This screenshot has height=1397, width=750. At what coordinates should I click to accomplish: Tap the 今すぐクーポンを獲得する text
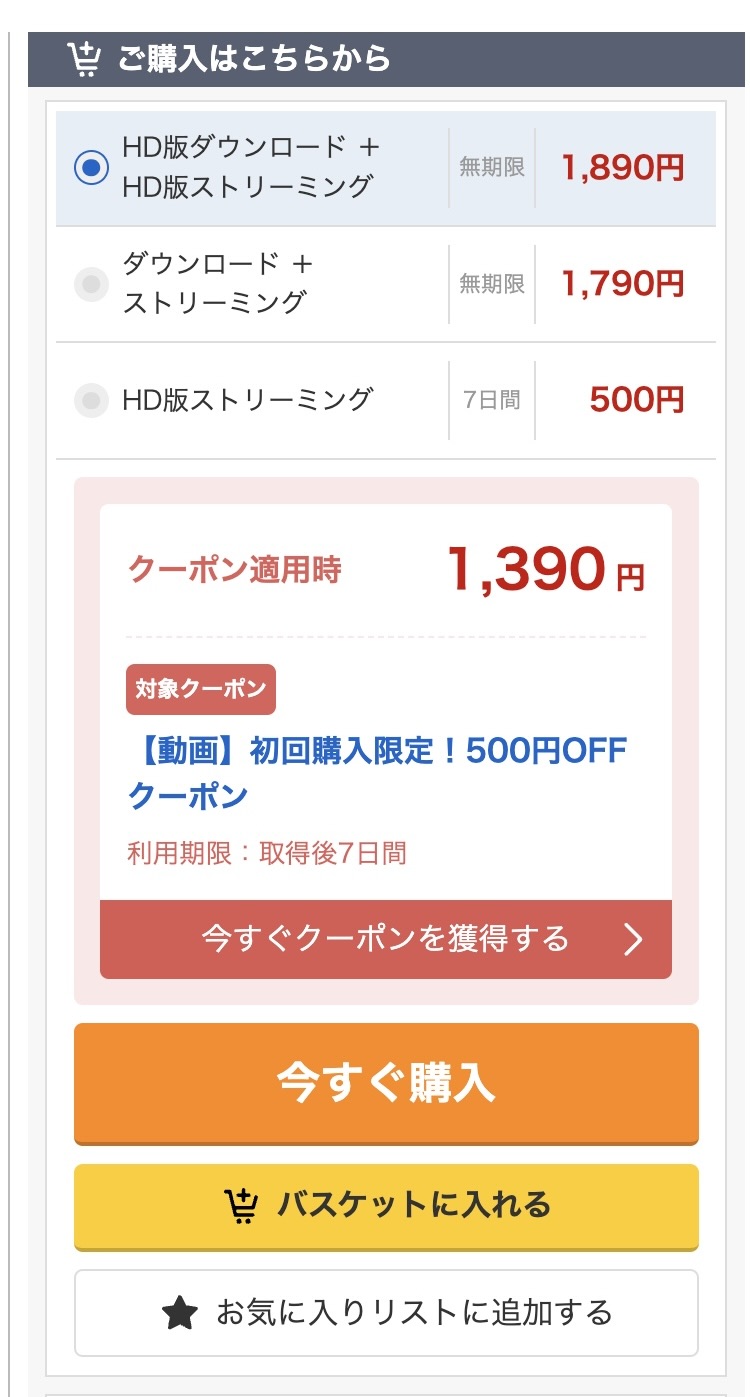pos(385,939)
